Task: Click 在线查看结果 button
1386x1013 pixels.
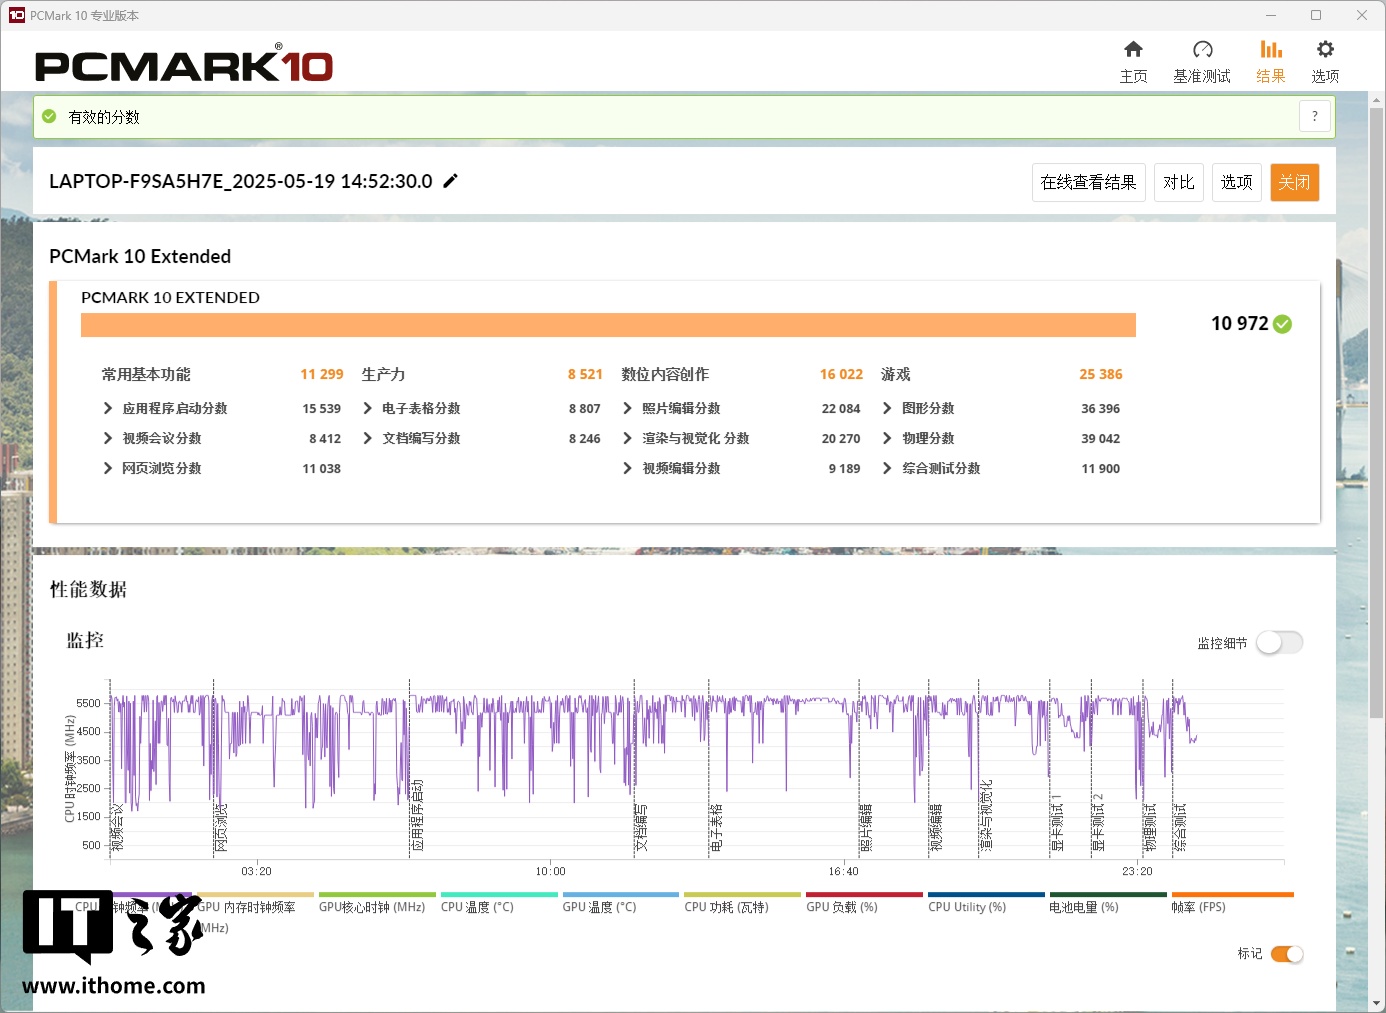Action: [1088, 182]
